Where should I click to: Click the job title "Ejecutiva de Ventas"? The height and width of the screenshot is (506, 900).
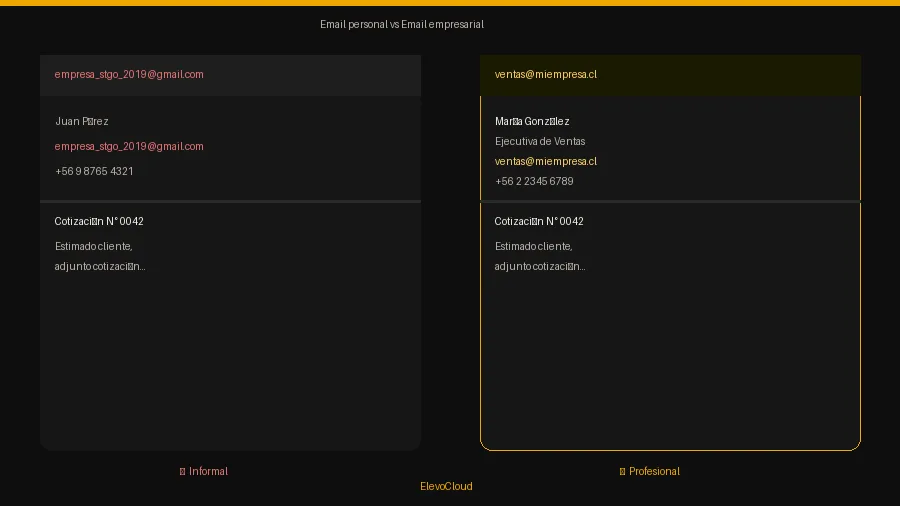540,142
